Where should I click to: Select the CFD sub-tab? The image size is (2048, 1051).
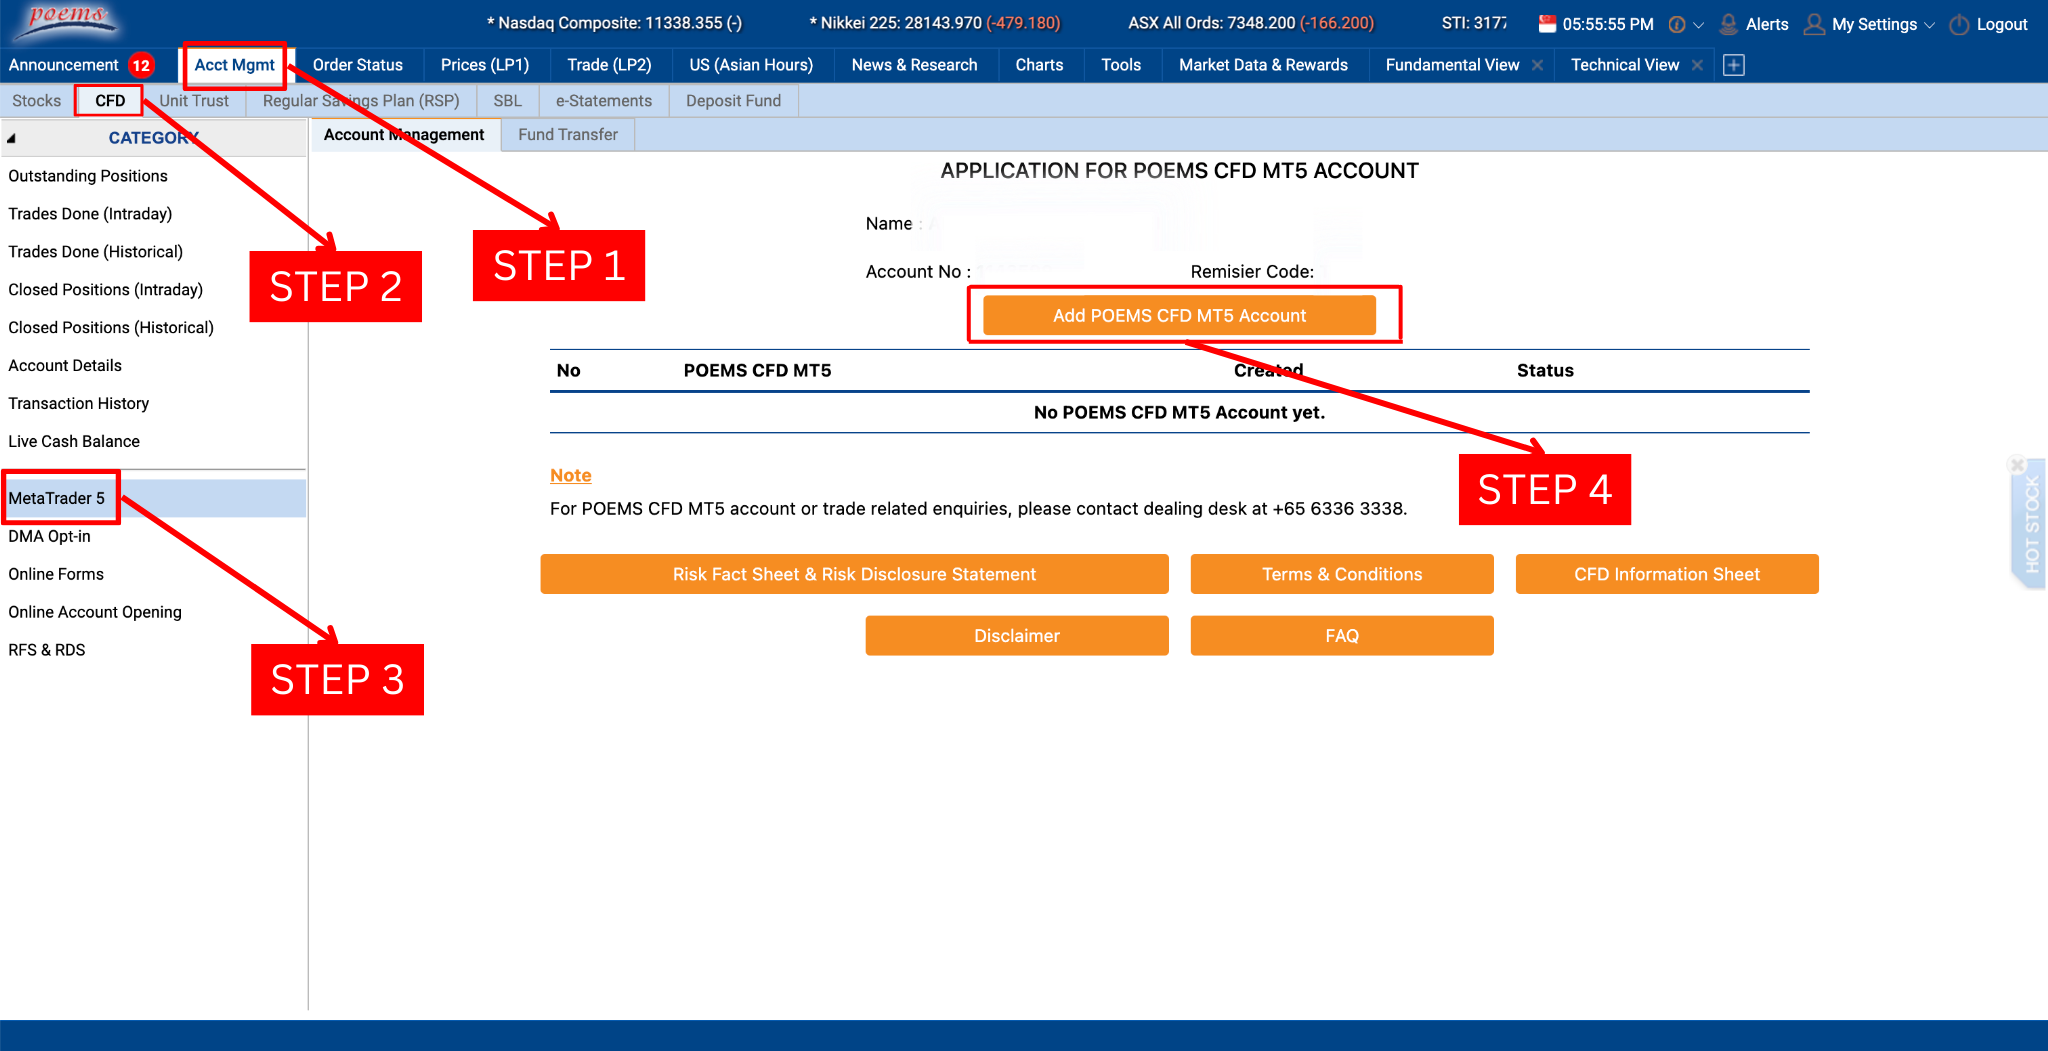point(110,101)
